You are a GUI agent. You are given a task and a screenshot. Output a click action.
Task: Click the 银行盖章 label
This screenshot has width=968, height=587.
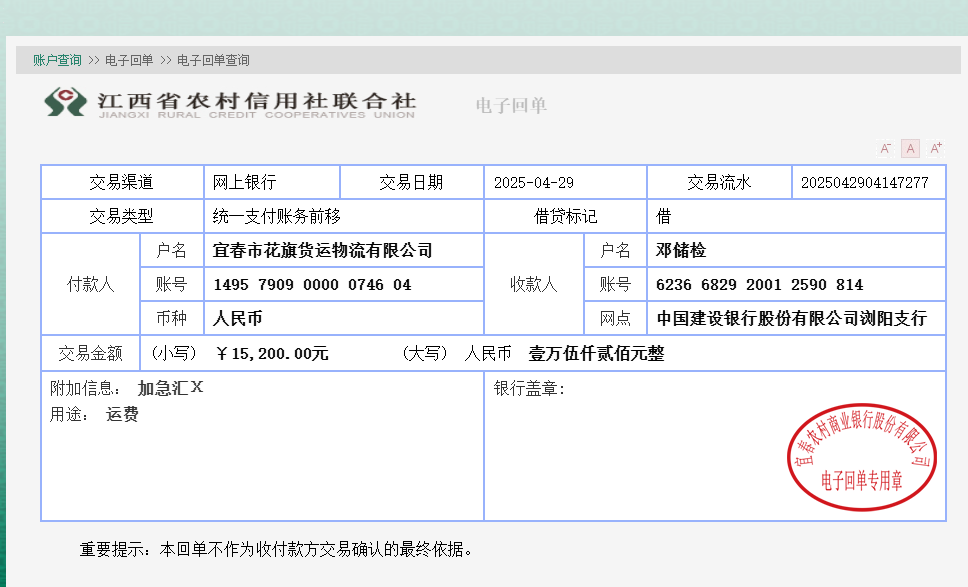pos(529,388)
